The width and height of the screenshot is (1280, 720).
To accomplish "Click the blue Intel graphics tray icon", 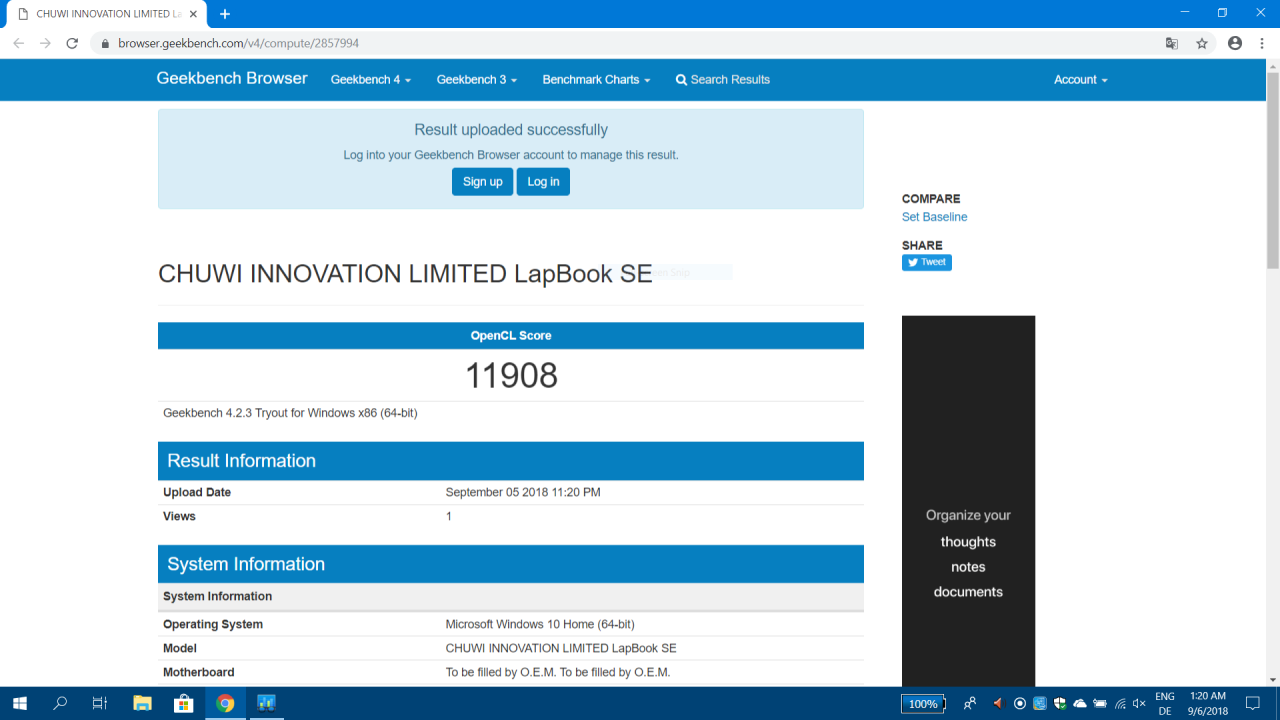I will coord(1040,703).
